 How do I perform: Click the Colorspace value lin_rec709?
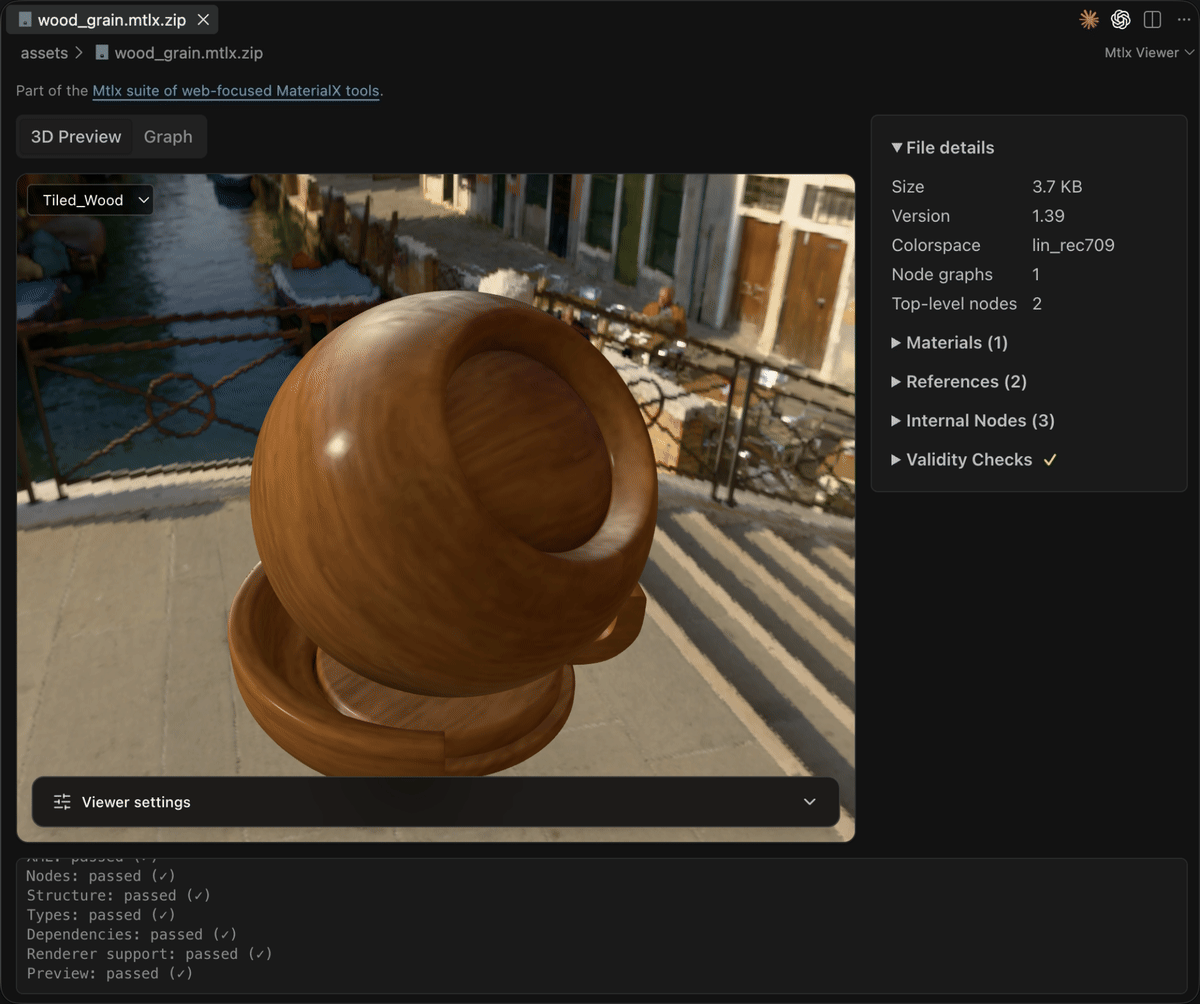1073,245
